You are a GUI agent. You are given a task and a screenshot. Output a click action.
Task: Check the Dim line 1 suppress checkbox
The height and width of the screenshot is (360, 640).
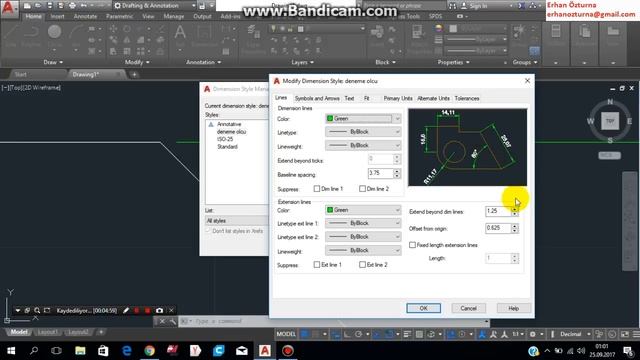pos(317,189)
